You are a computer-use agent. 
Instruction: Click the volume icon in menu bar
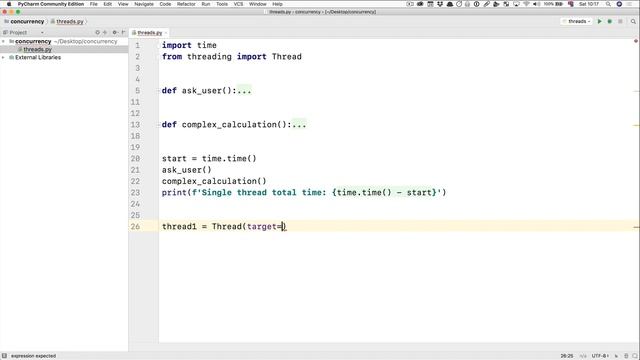click(536, 4)
